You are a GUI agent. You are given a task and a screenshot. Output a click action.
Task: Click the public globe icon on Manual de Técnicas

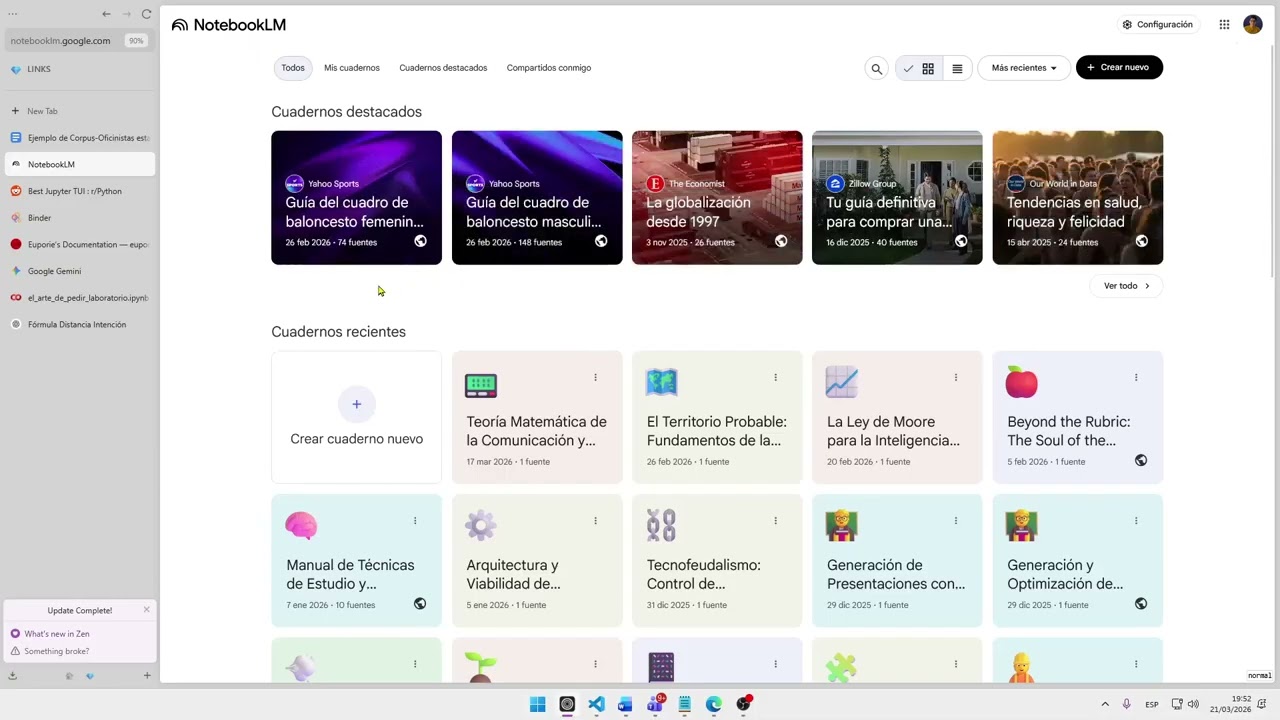click(420, 604)
